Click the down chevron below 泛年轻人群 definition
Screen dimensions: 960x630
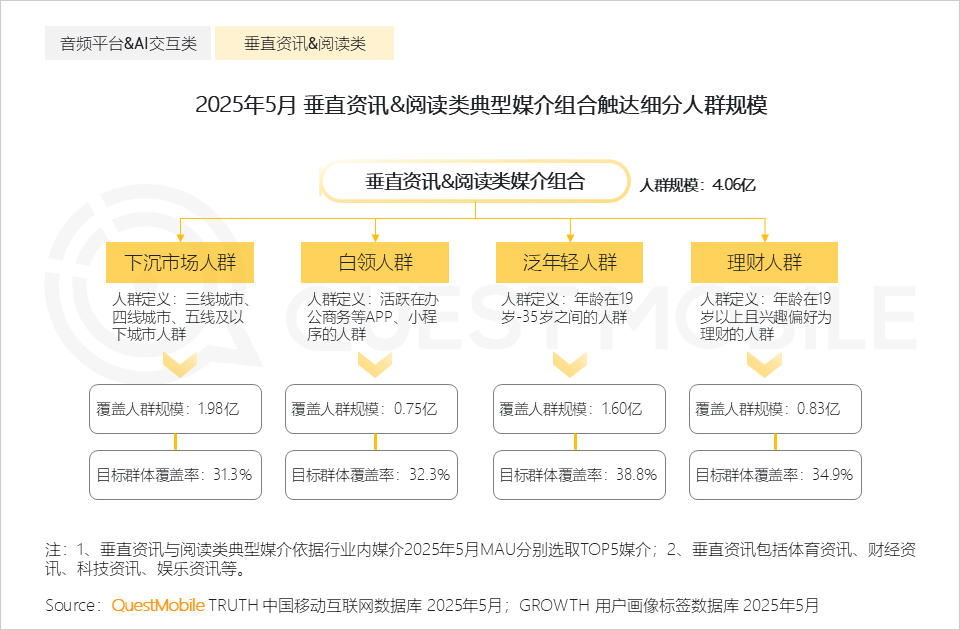click(x=570, y=365)
